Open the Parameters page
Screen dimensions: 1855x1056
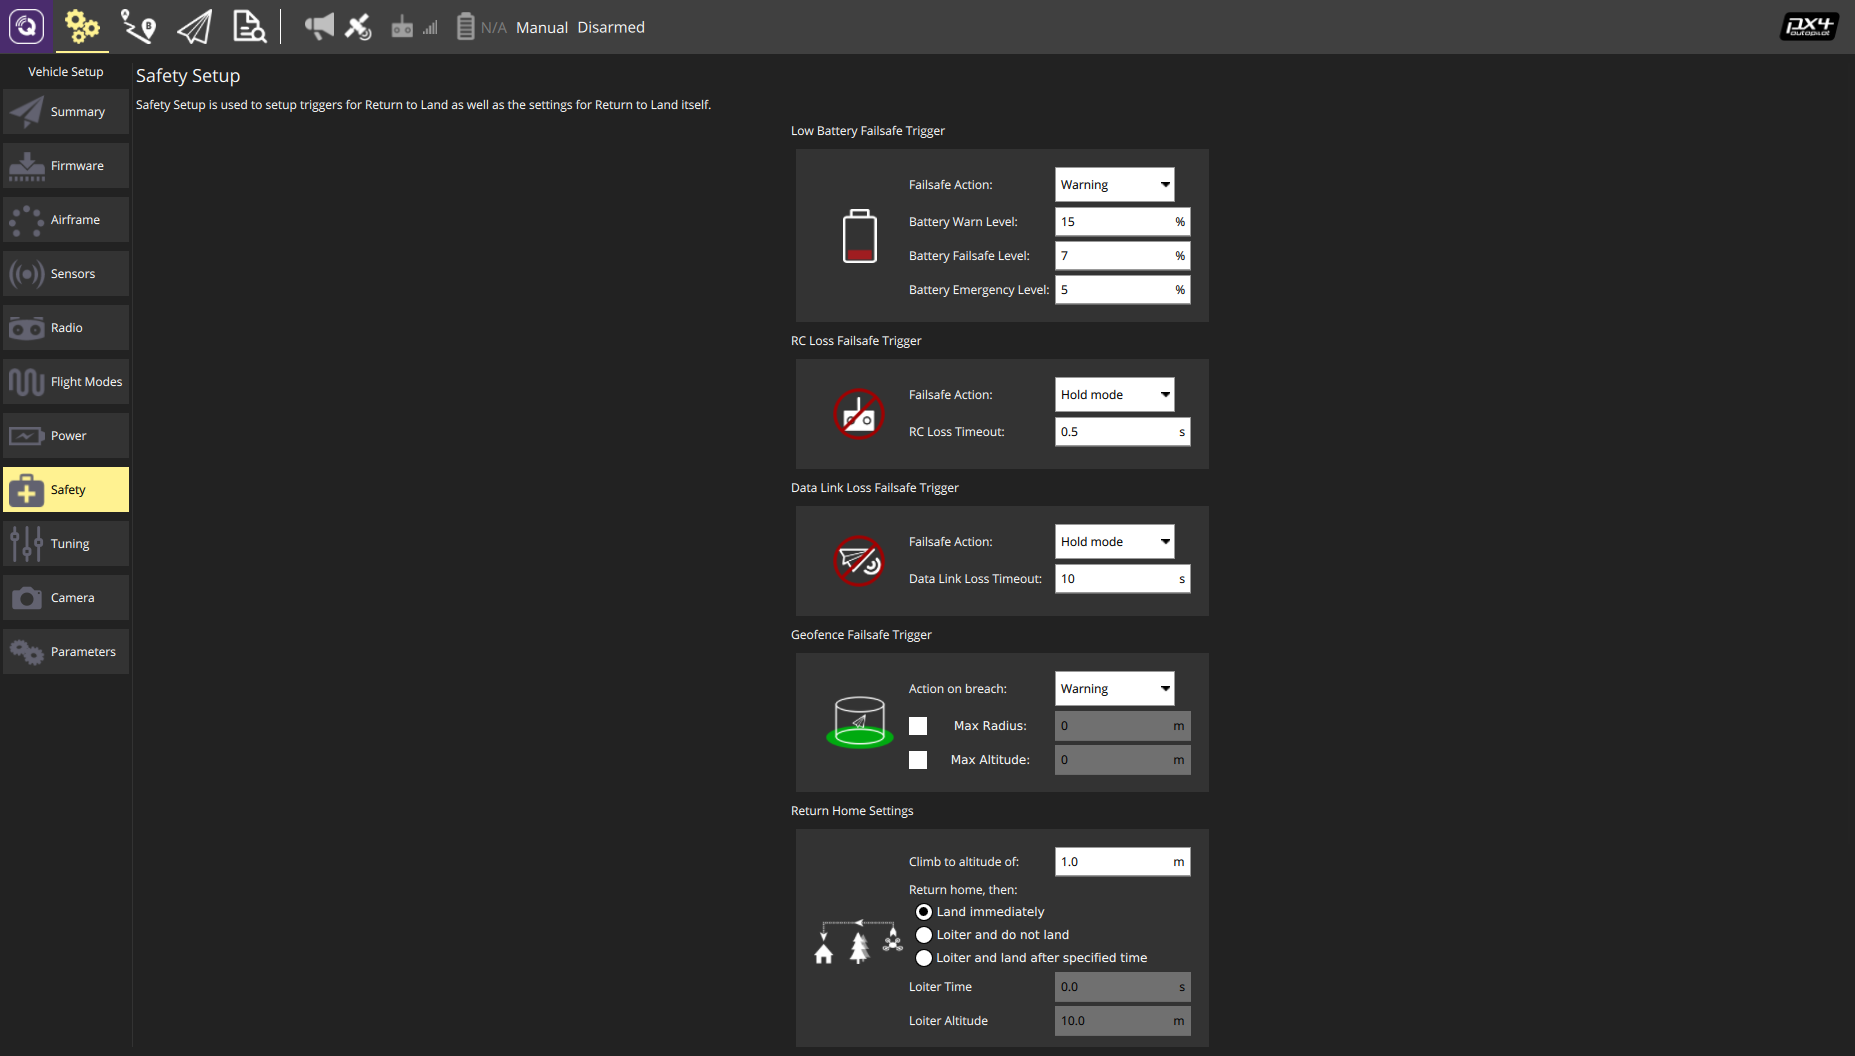coord(66,652)
